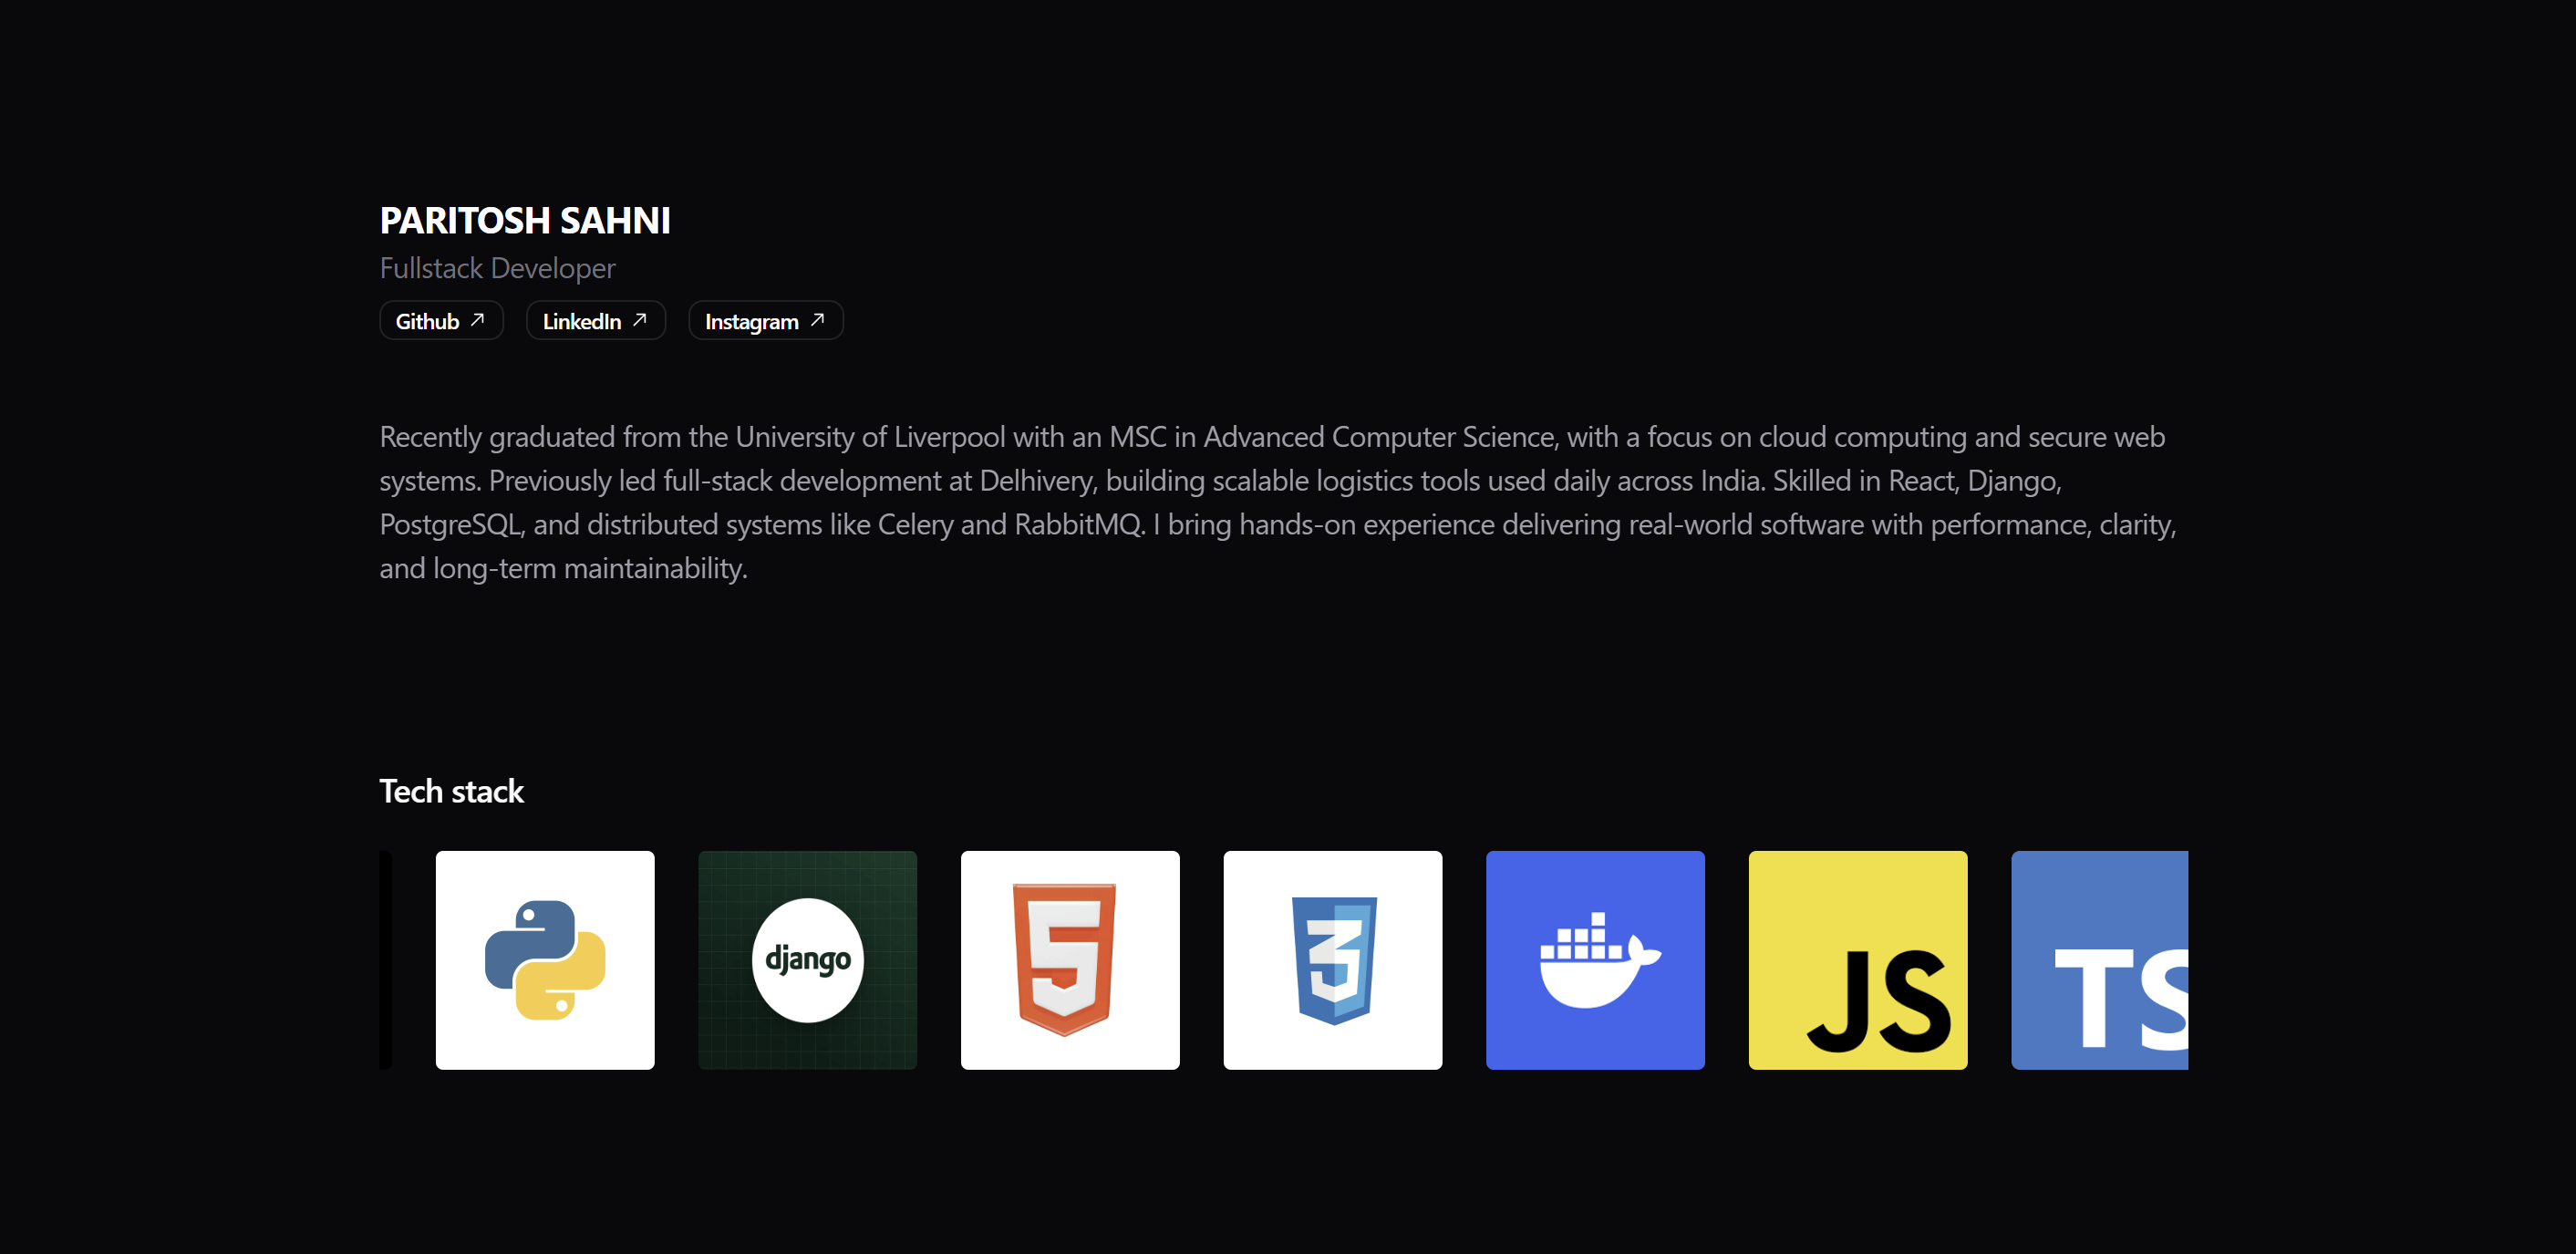Image resolution: width=2576 pixels, height=1254 pixels.
Task: Click the Tech stack heading
Action: point(451,791)
